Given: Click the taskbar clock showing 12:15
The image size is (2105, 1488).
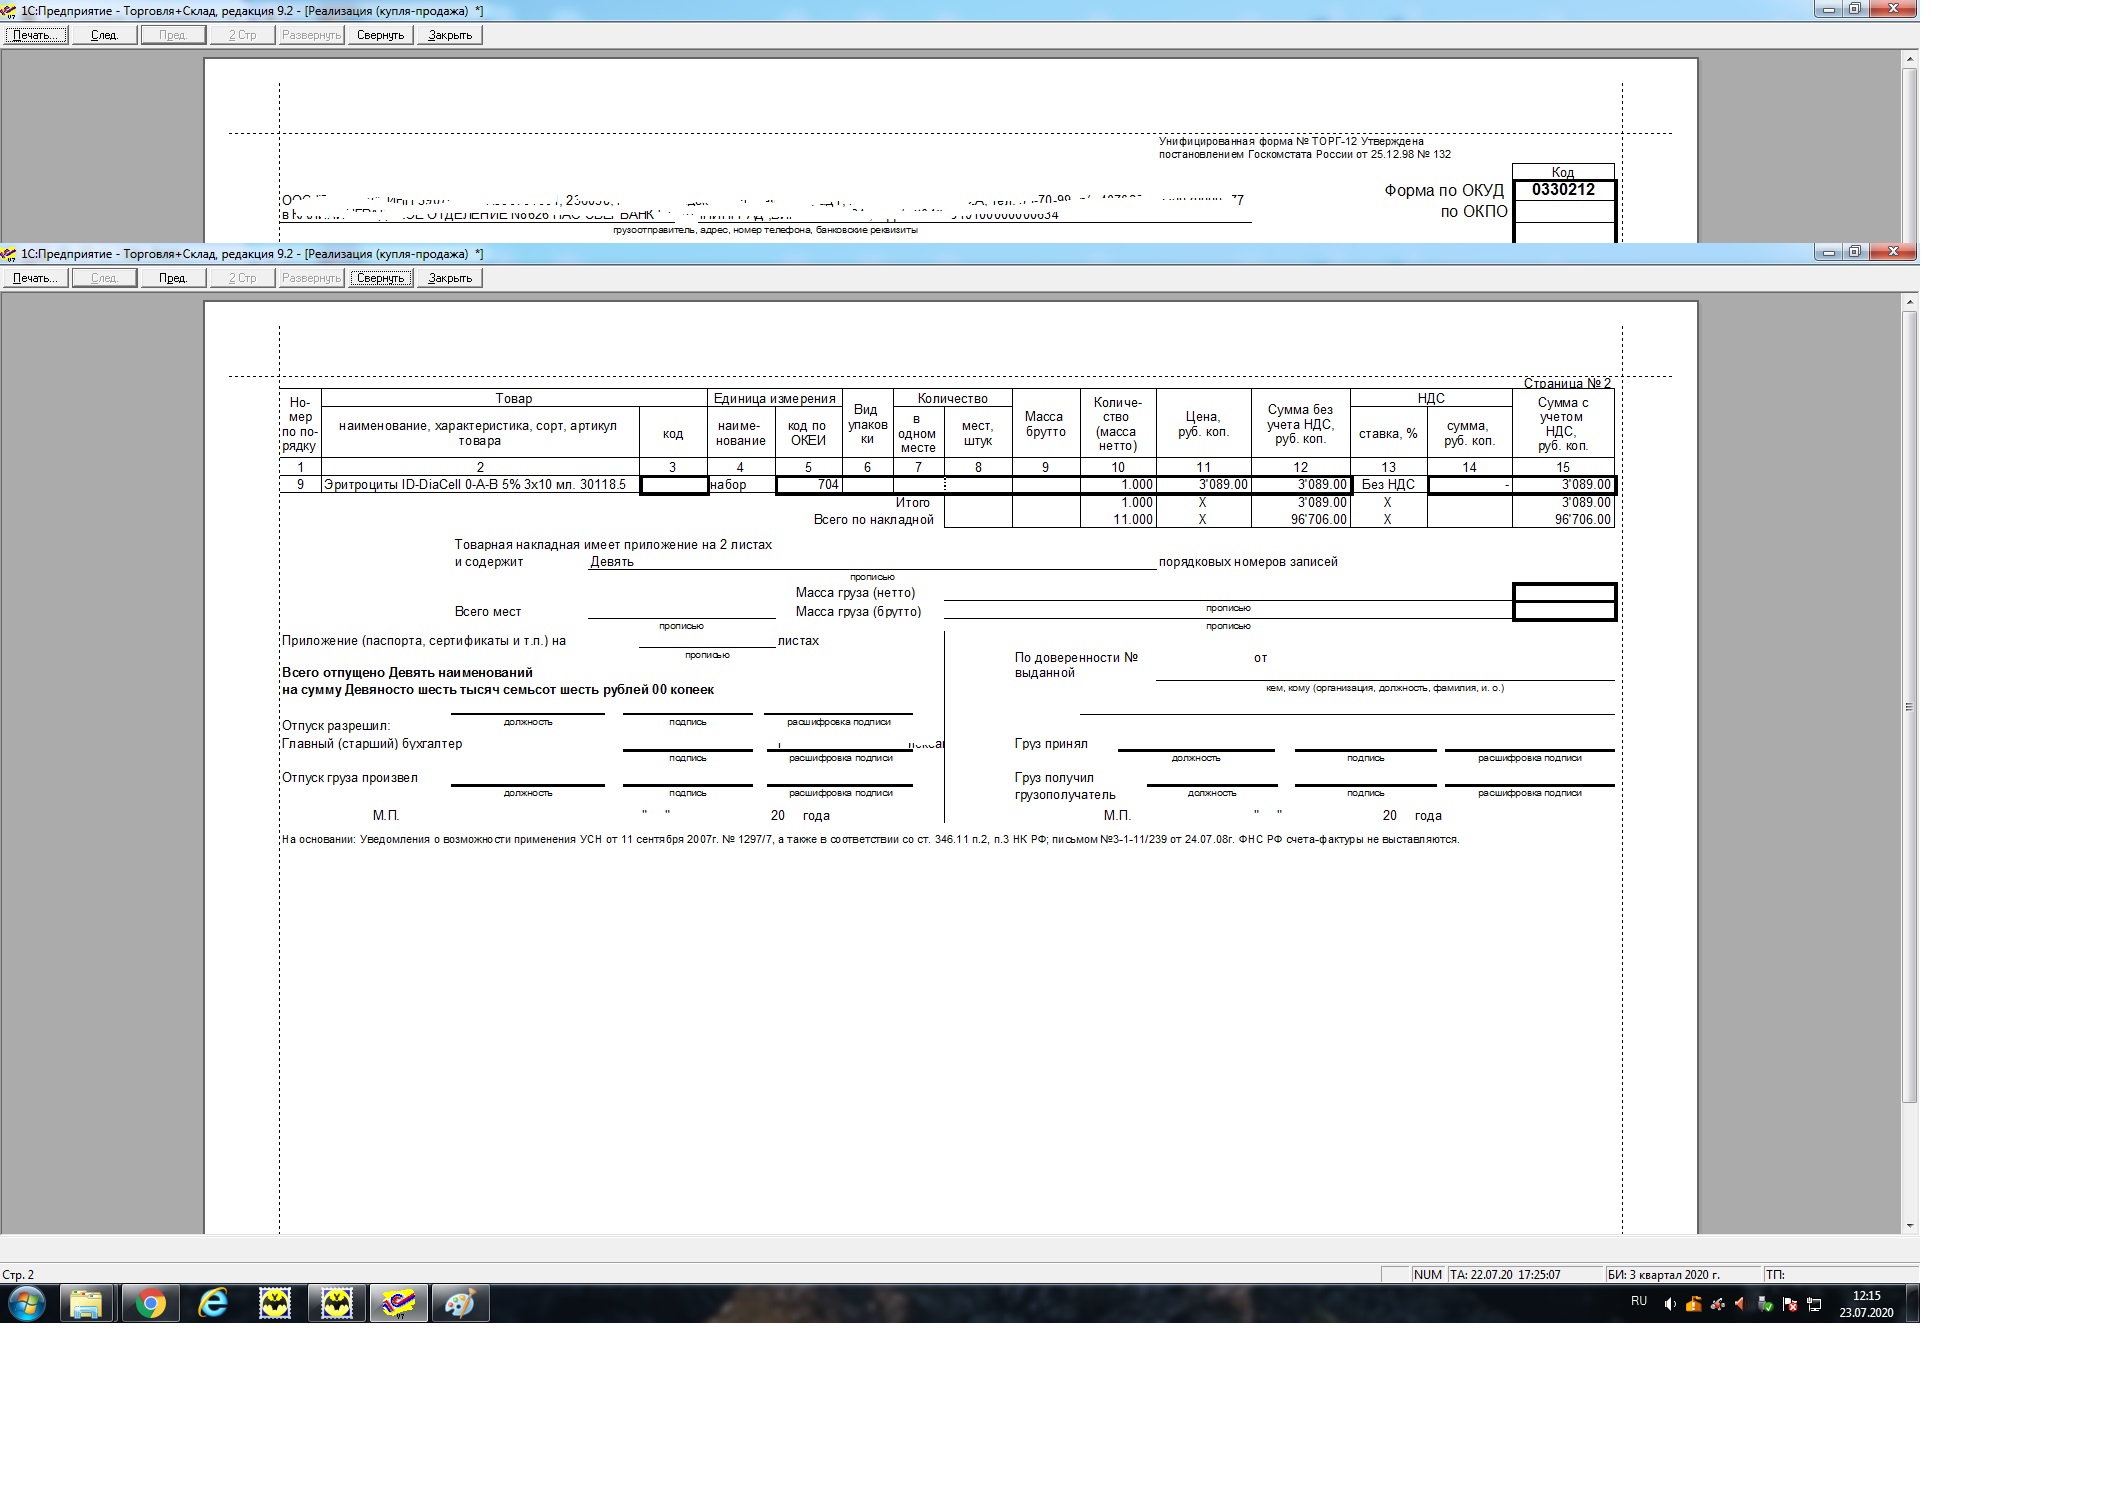Looking at the screenshot, I should pyautogui.click(x=1866, y=1304).
